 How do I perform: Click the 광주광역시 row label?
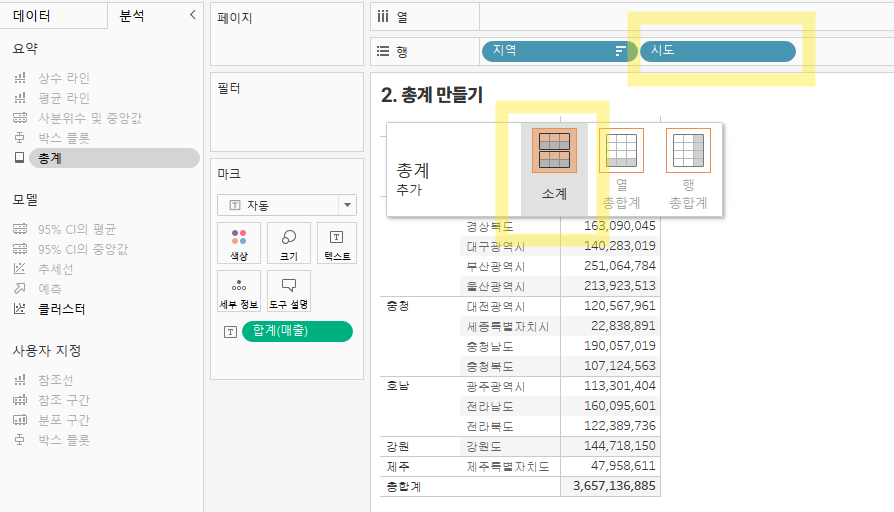(x=495, y=386)
